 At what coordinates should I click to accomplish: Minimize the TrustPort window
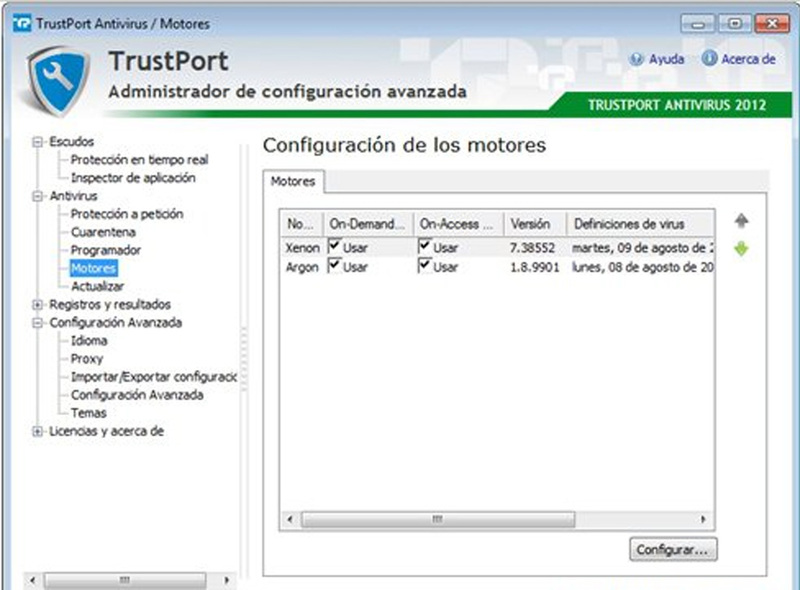[x=697, y=23]
